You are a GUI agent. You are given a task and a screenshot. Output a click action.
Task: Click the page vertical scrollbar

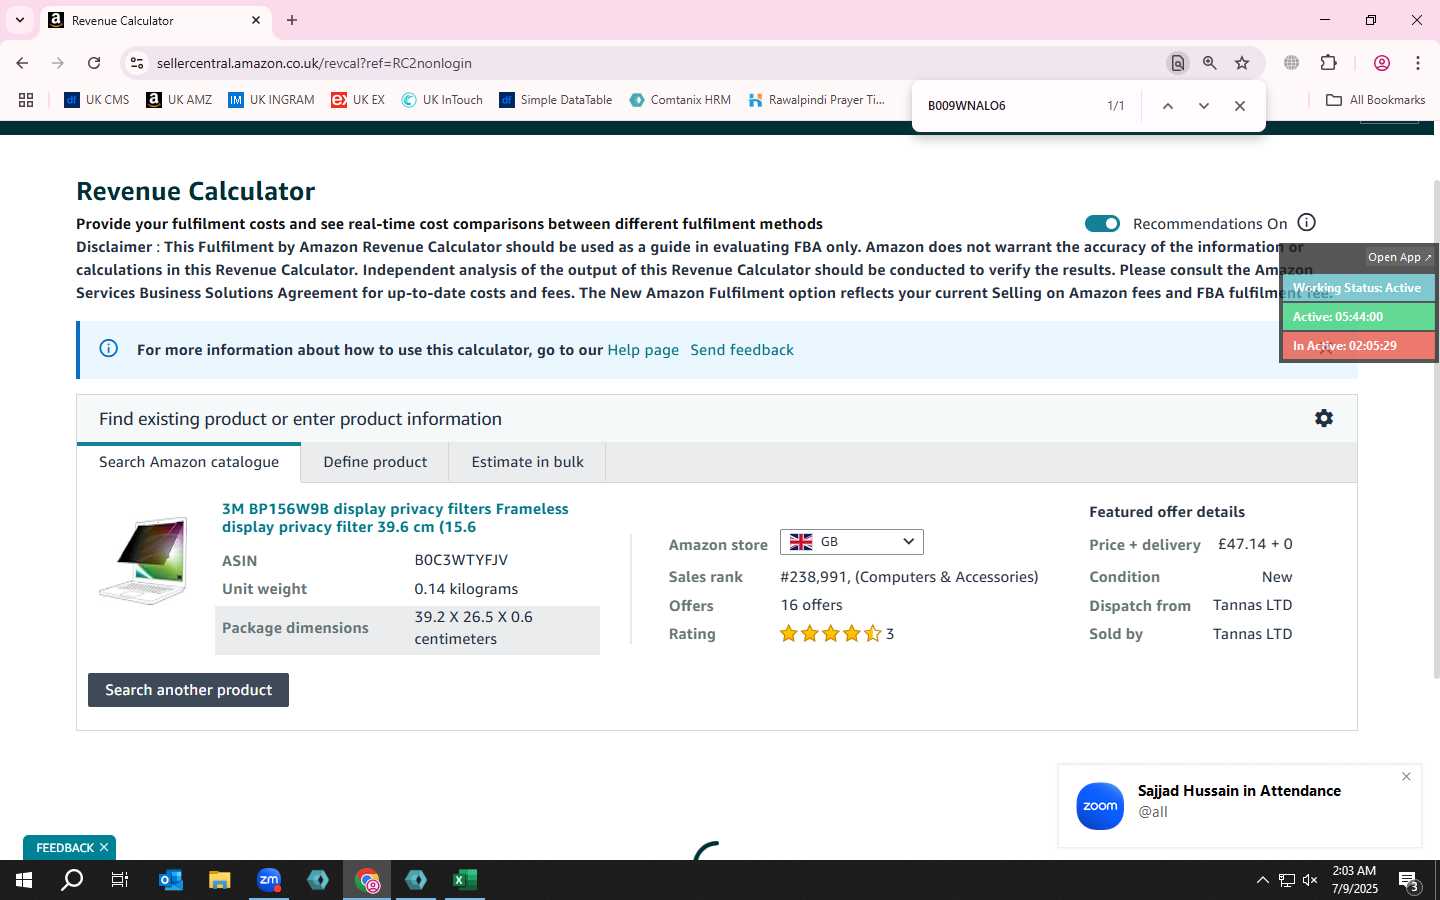coord(1436,430)
